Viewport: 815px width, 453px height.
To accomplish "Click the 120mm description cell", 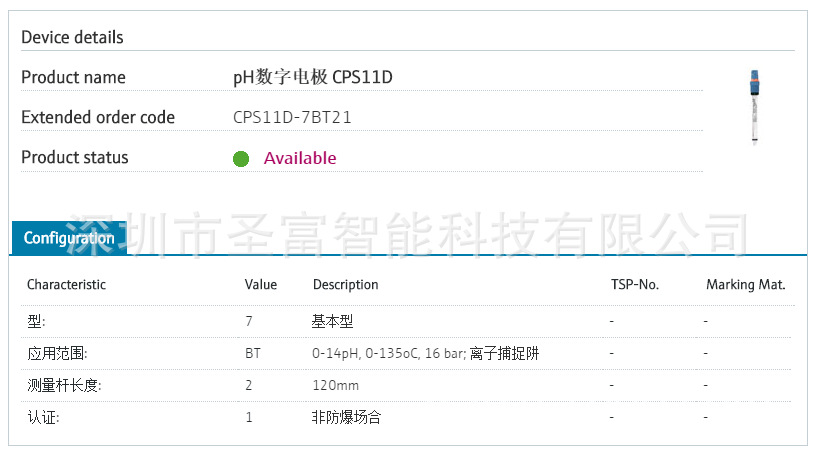I will coord(335,385).
